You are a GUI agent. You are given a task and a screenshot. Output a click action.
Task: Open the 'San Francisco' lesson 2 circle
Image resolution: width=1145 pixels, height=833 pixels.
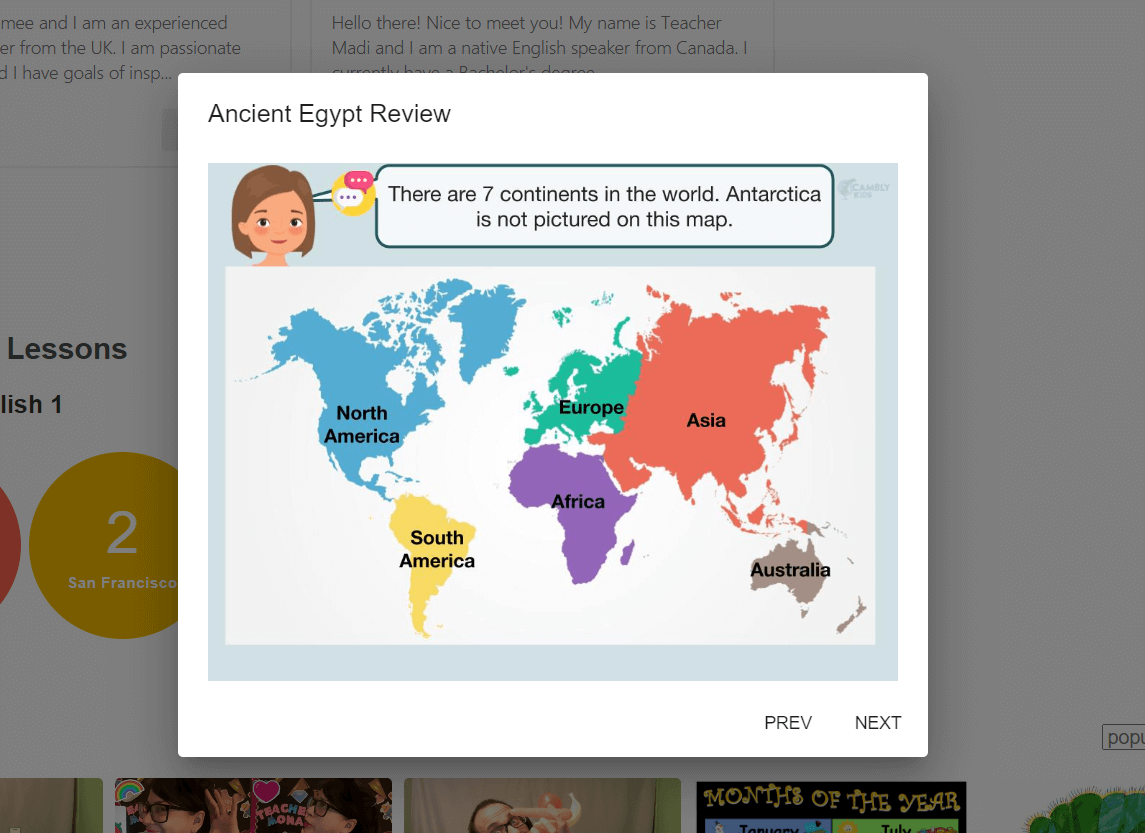(x=104, y=545)
